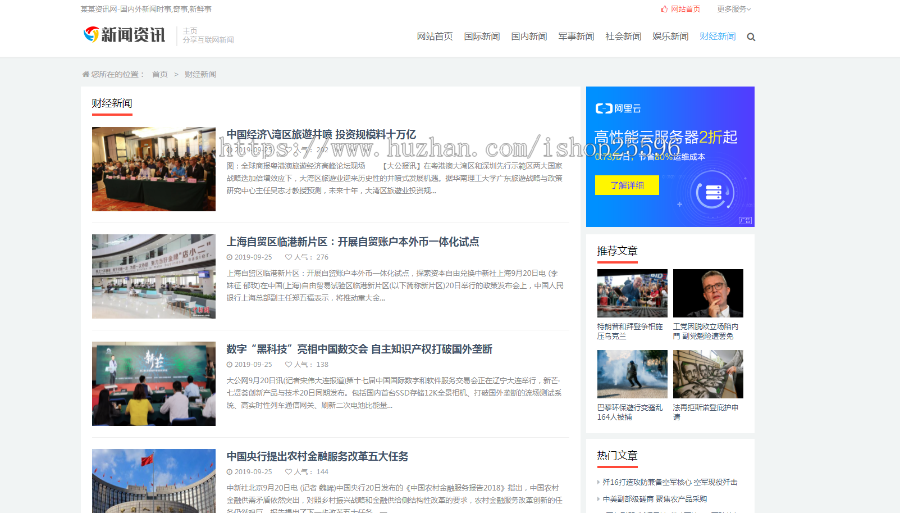Click the heart popularity icon showing 276
This screenshot has width=900, height=513.
(x=288, y=258)
